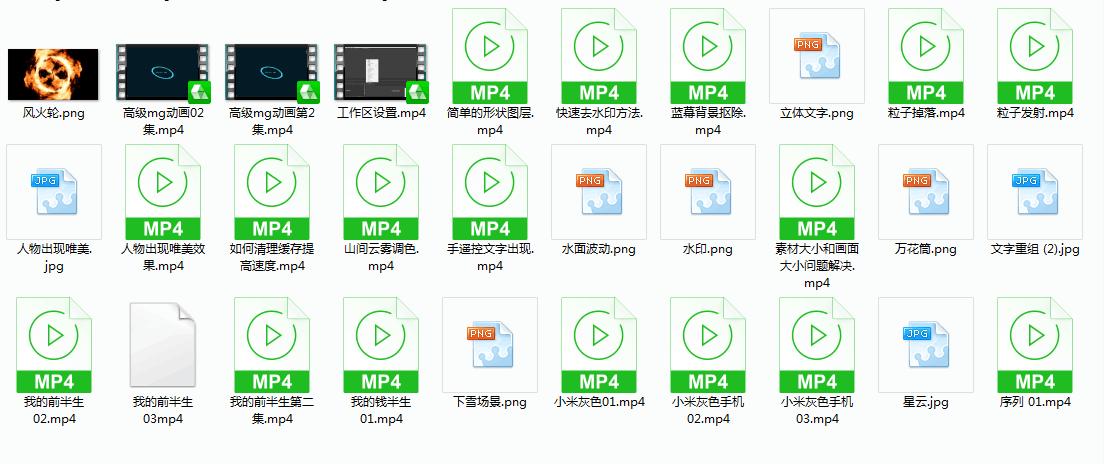
Task: Click the file name 万花筒.png
Action: pyautogui.click(x=926, y=249)
